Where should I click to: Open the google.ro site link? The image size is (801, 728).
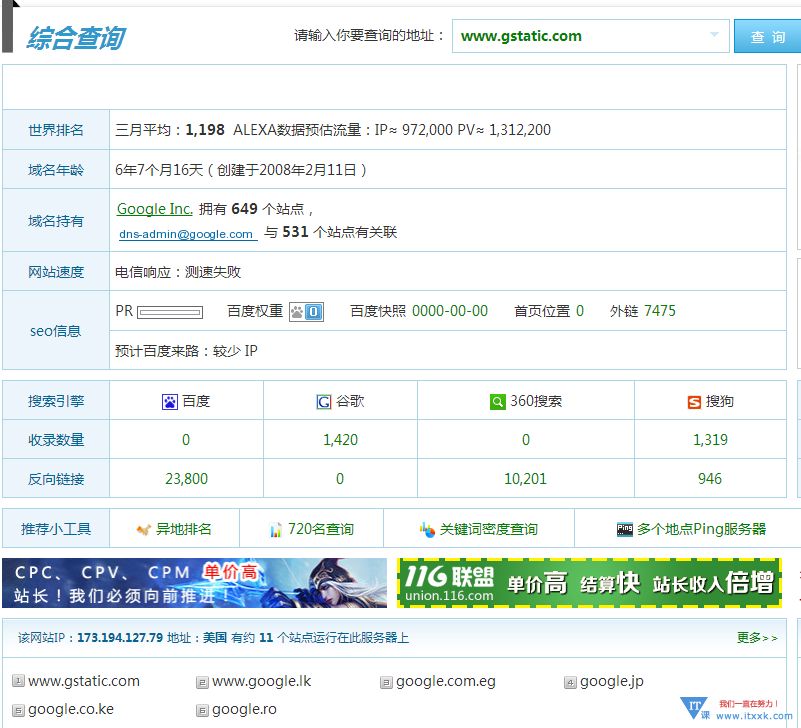tap(244, 709)
